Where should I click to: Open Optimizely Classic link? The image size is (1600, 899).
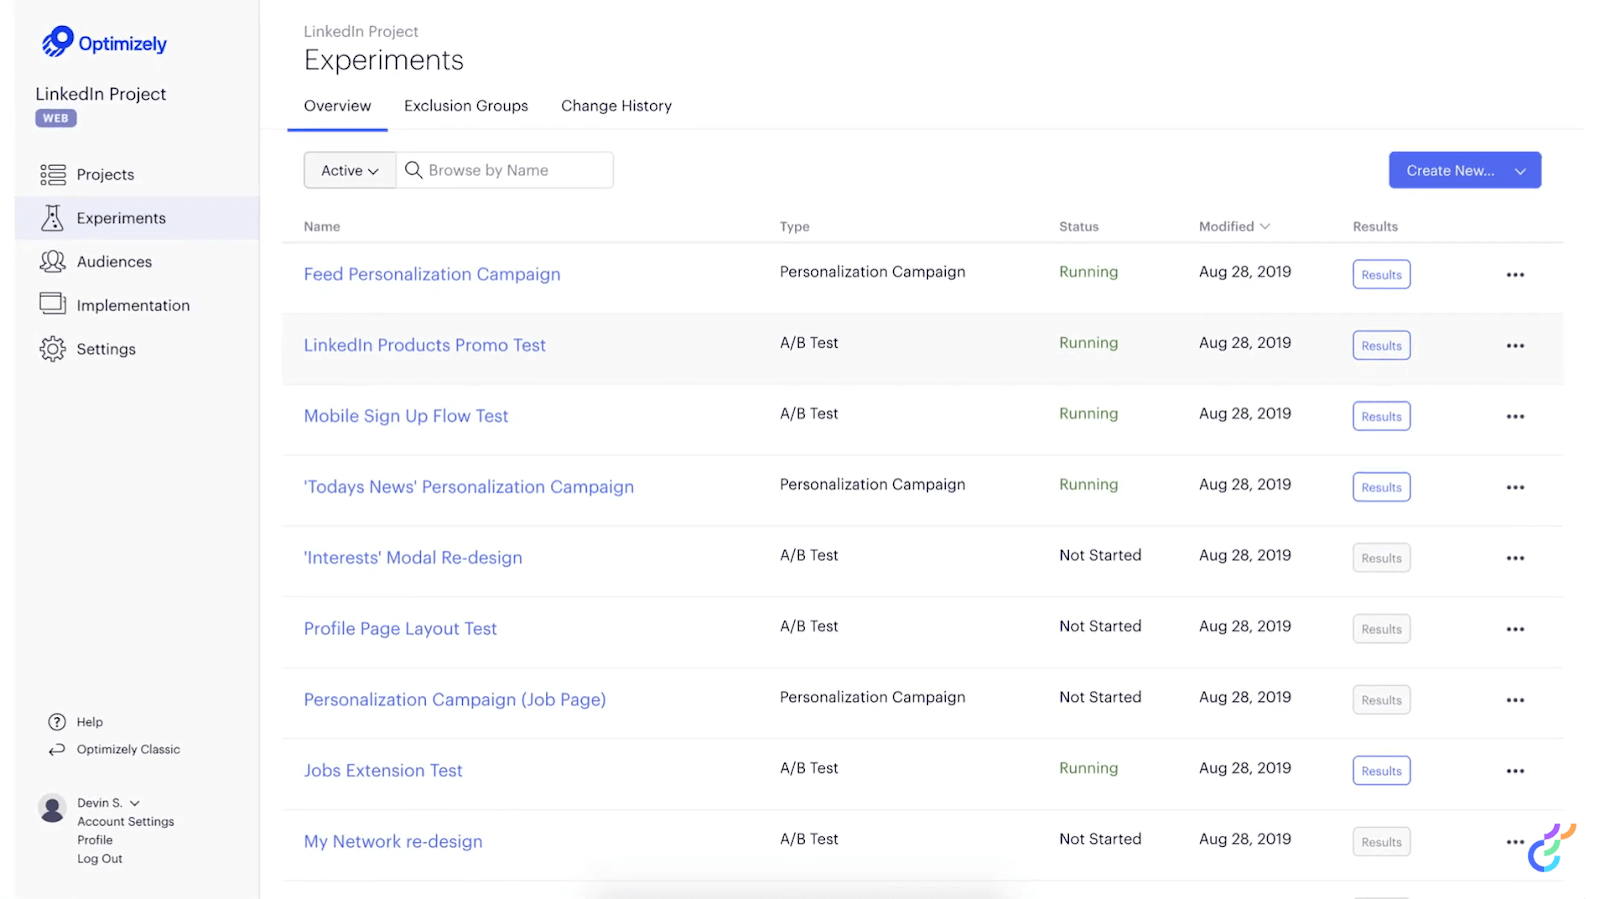pyautogui.click(x=128, y=750)
